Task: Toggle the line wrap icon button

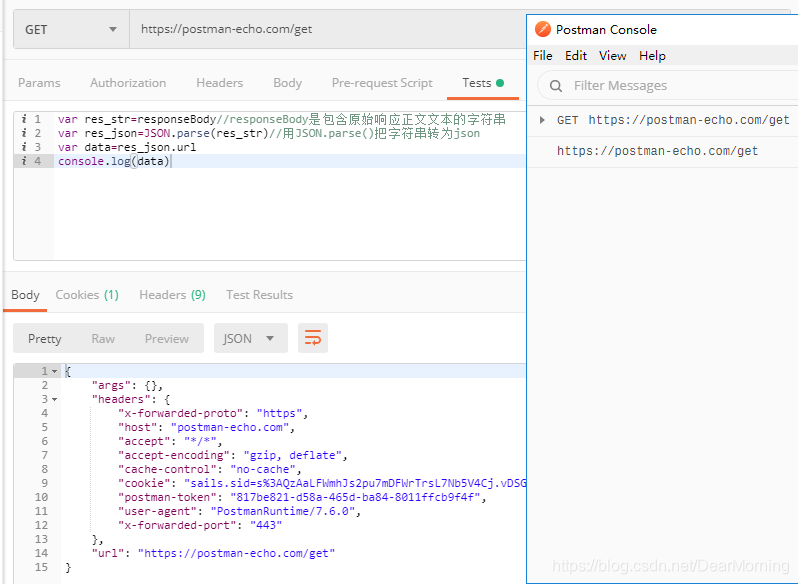Action: [312, 338]
